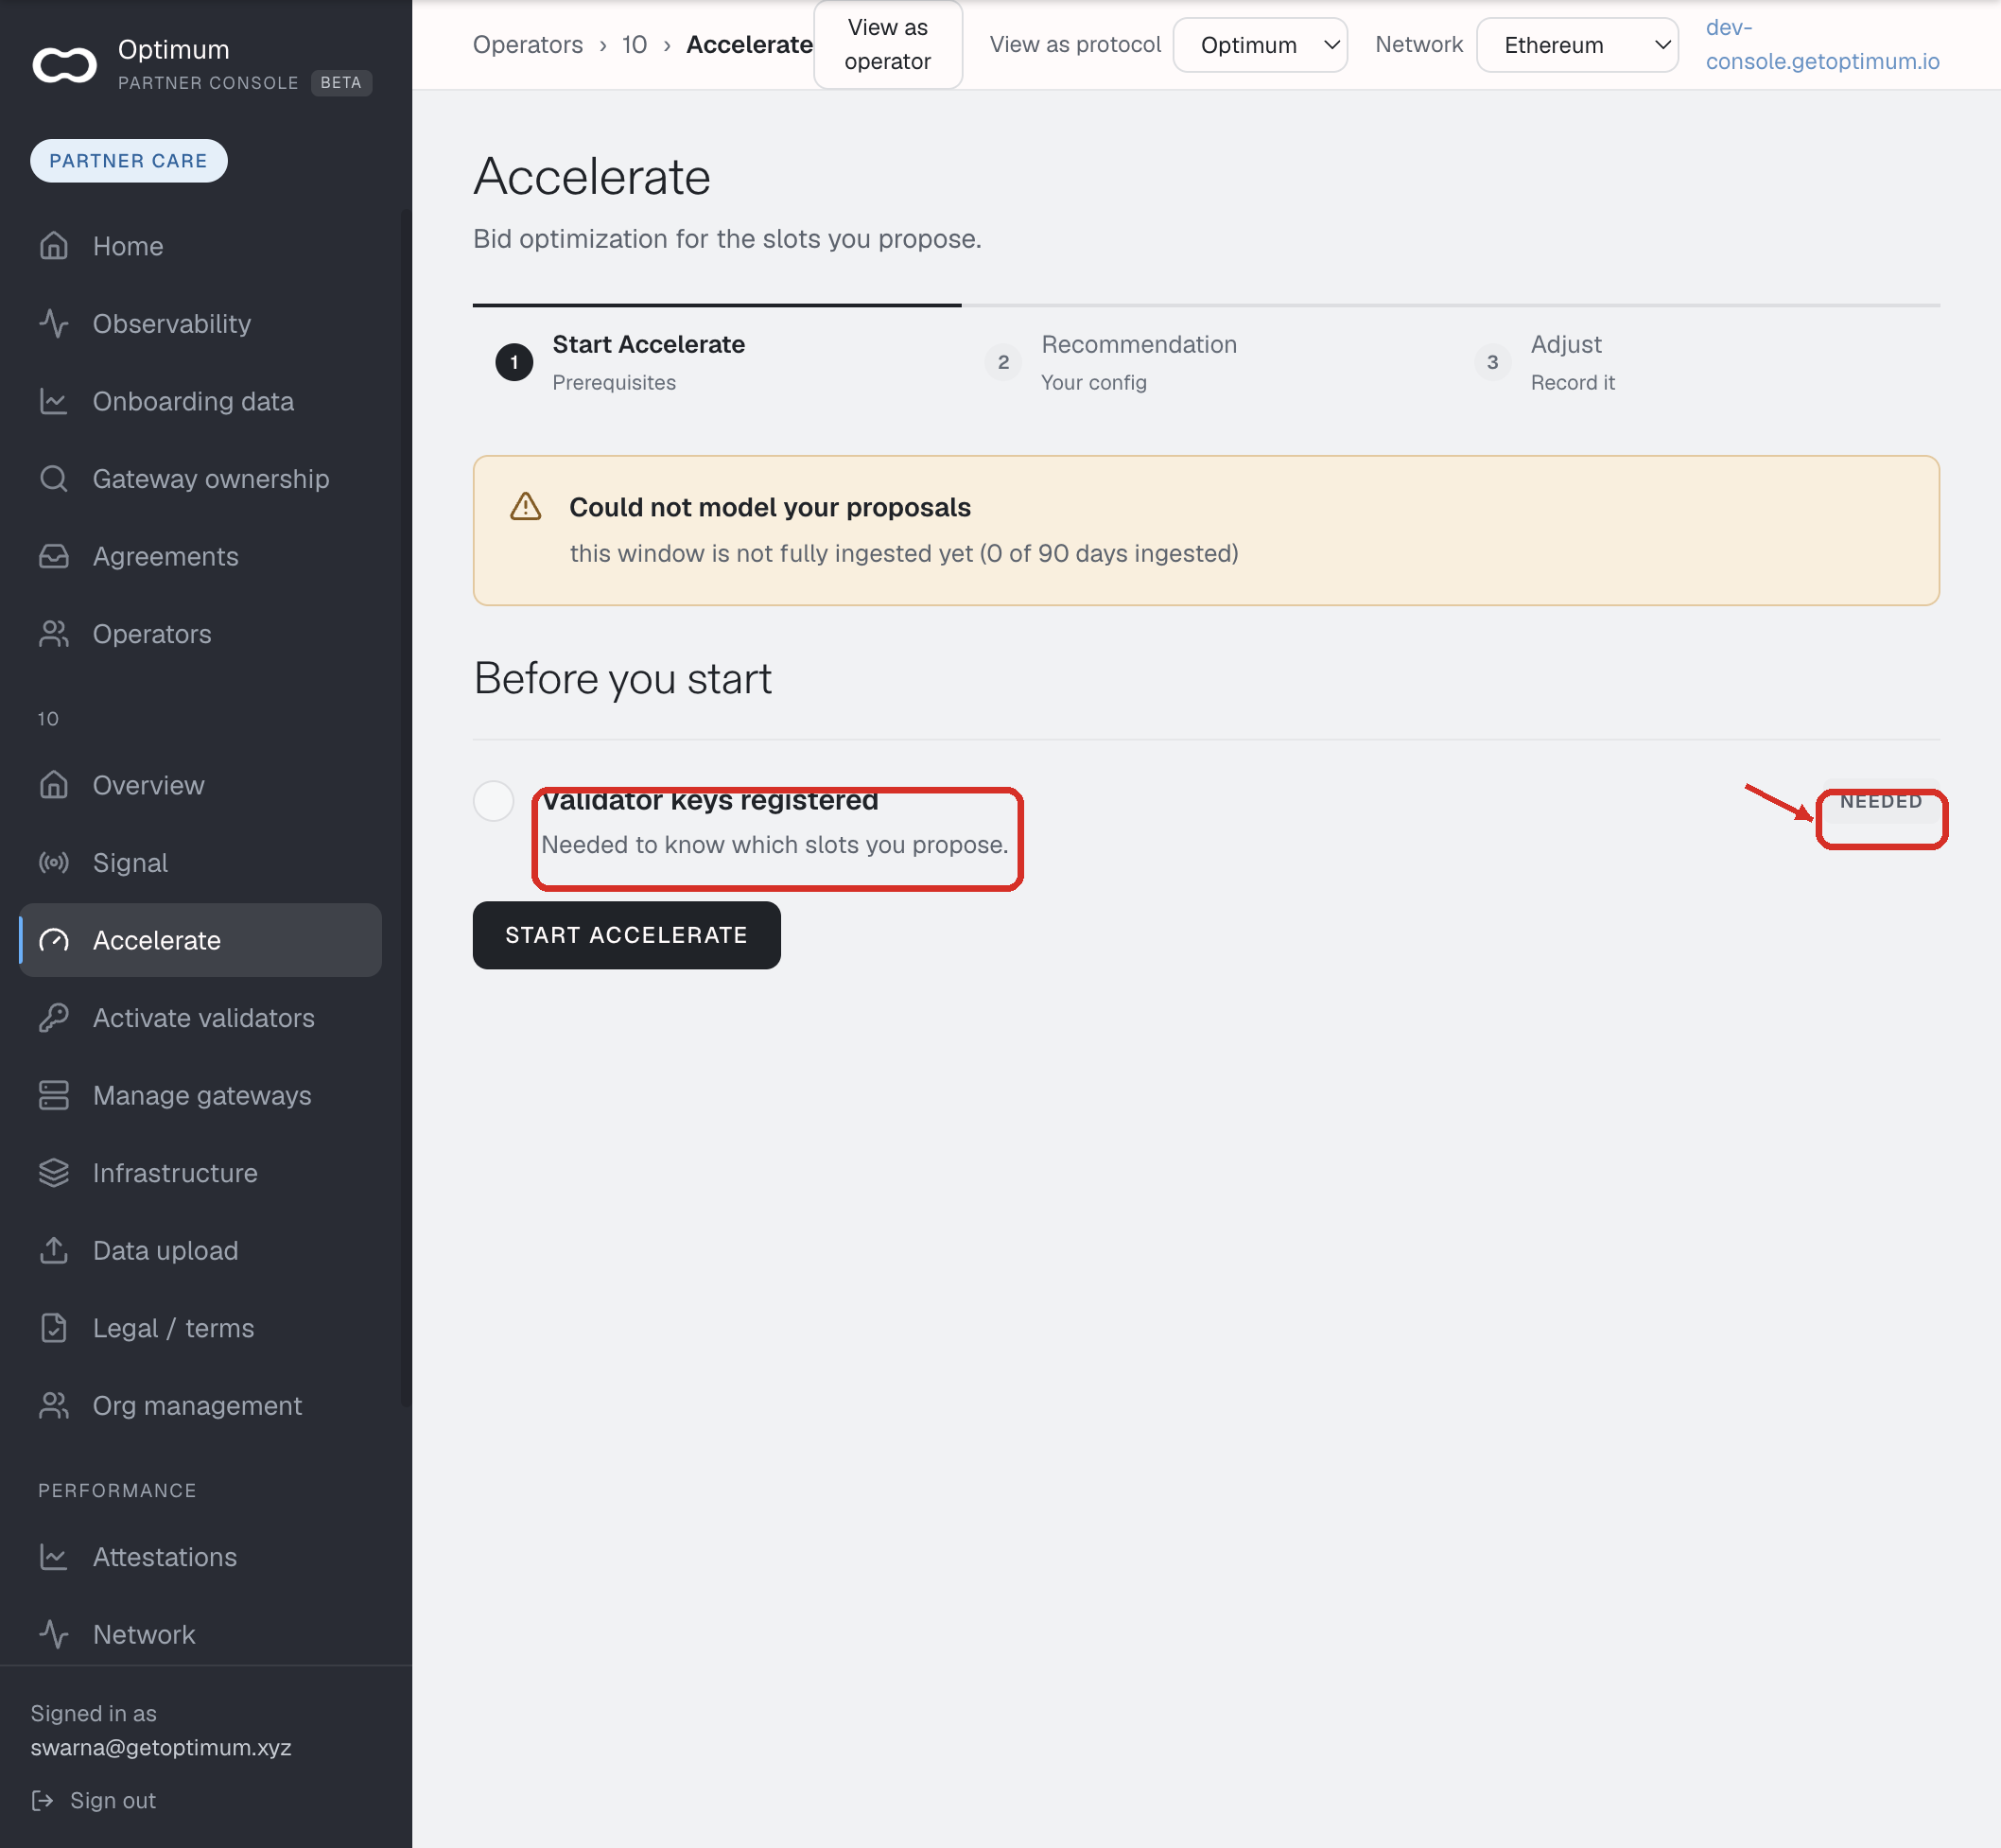
Task: Open Gateway ownership page
Action: pyautogui.click(x=200, y=478)
